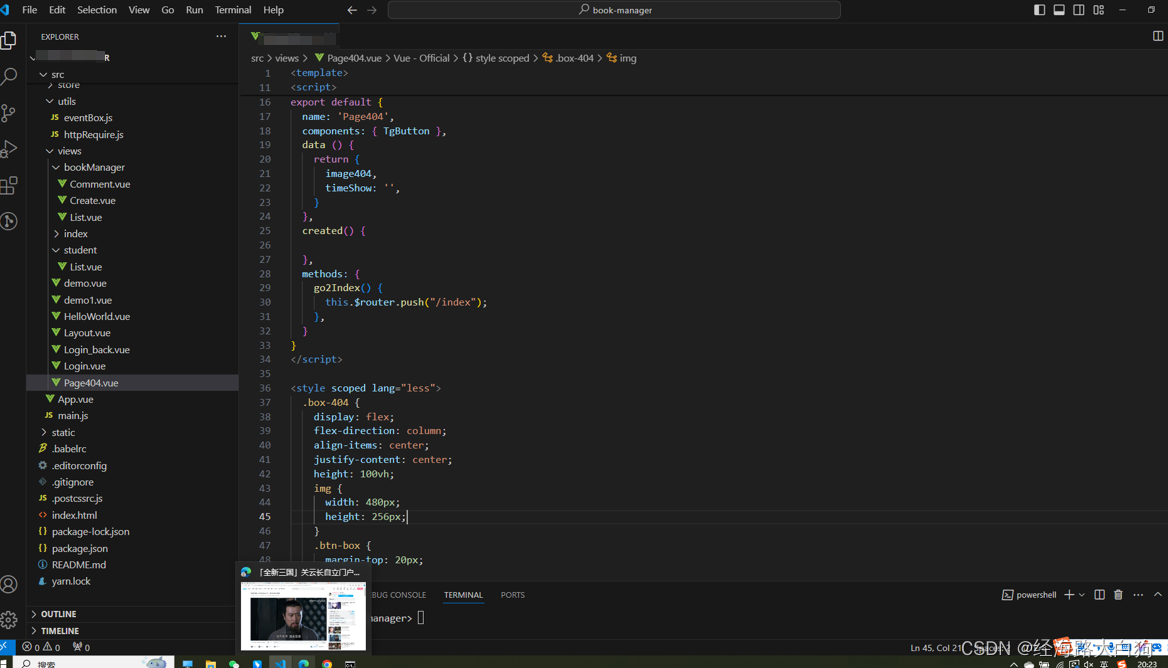Open the Edit menu
The width and height of the screenshot is (1168, 668).
click(57, 10)
